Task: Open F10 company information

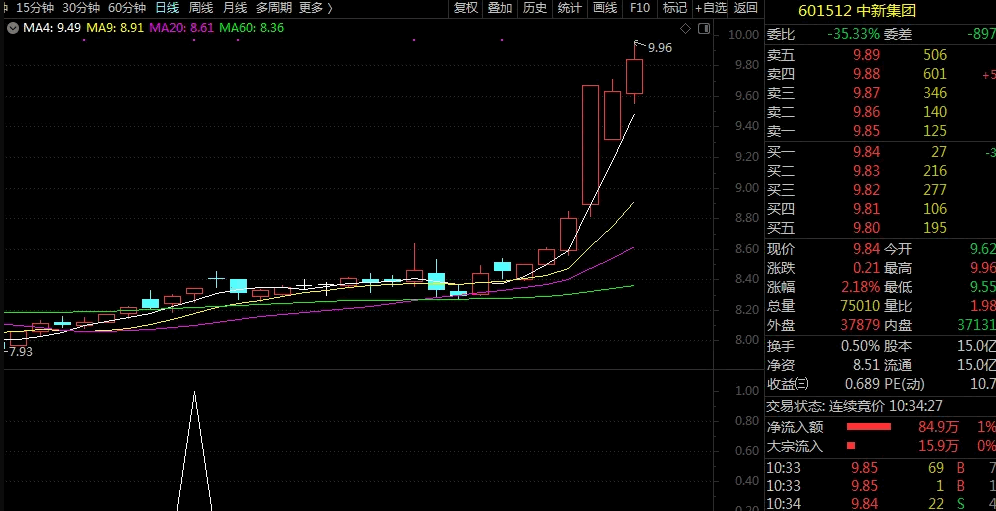Action: tap(640, 8)
